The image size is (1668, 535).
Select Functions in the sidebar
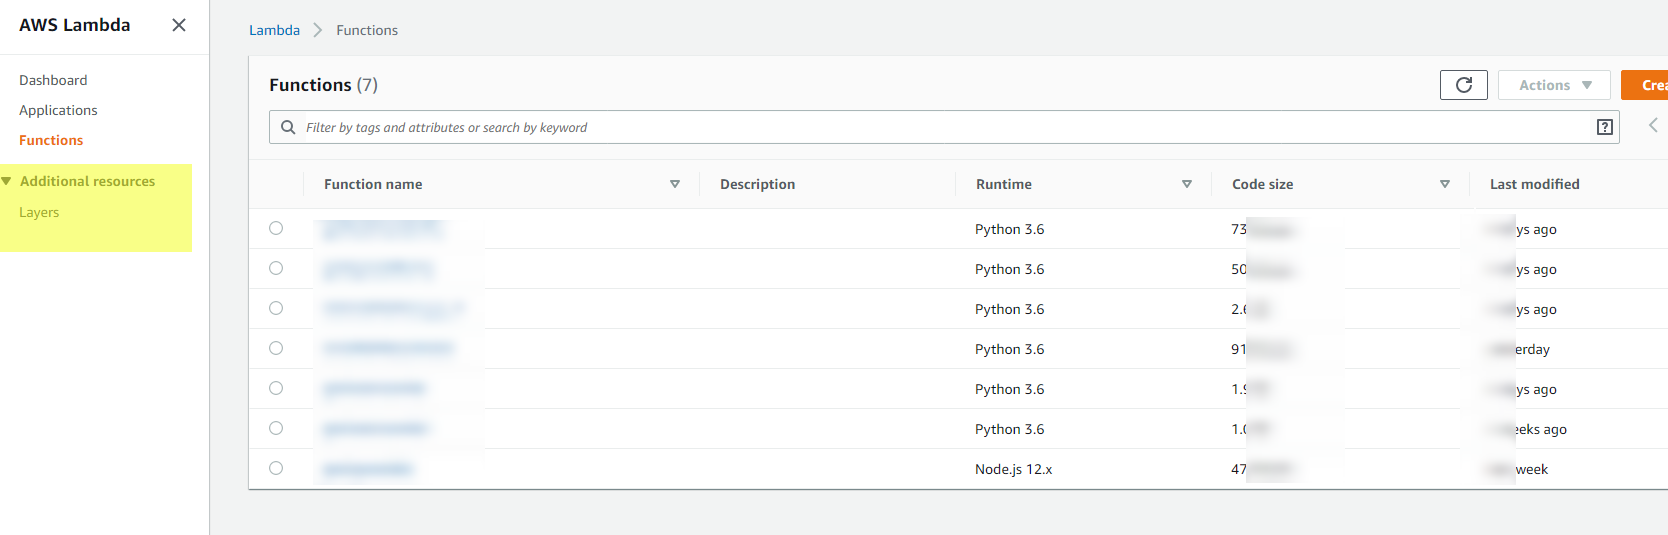[x=51, y=140]
